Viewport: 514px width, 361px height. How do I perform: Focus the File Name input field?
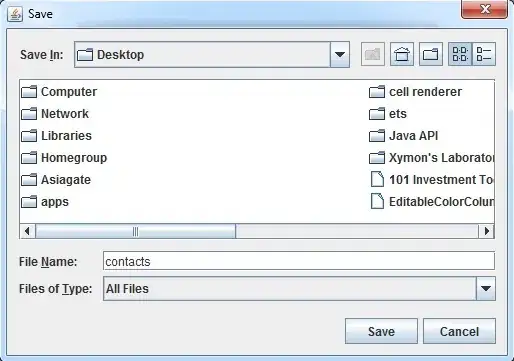click(299, 261)
